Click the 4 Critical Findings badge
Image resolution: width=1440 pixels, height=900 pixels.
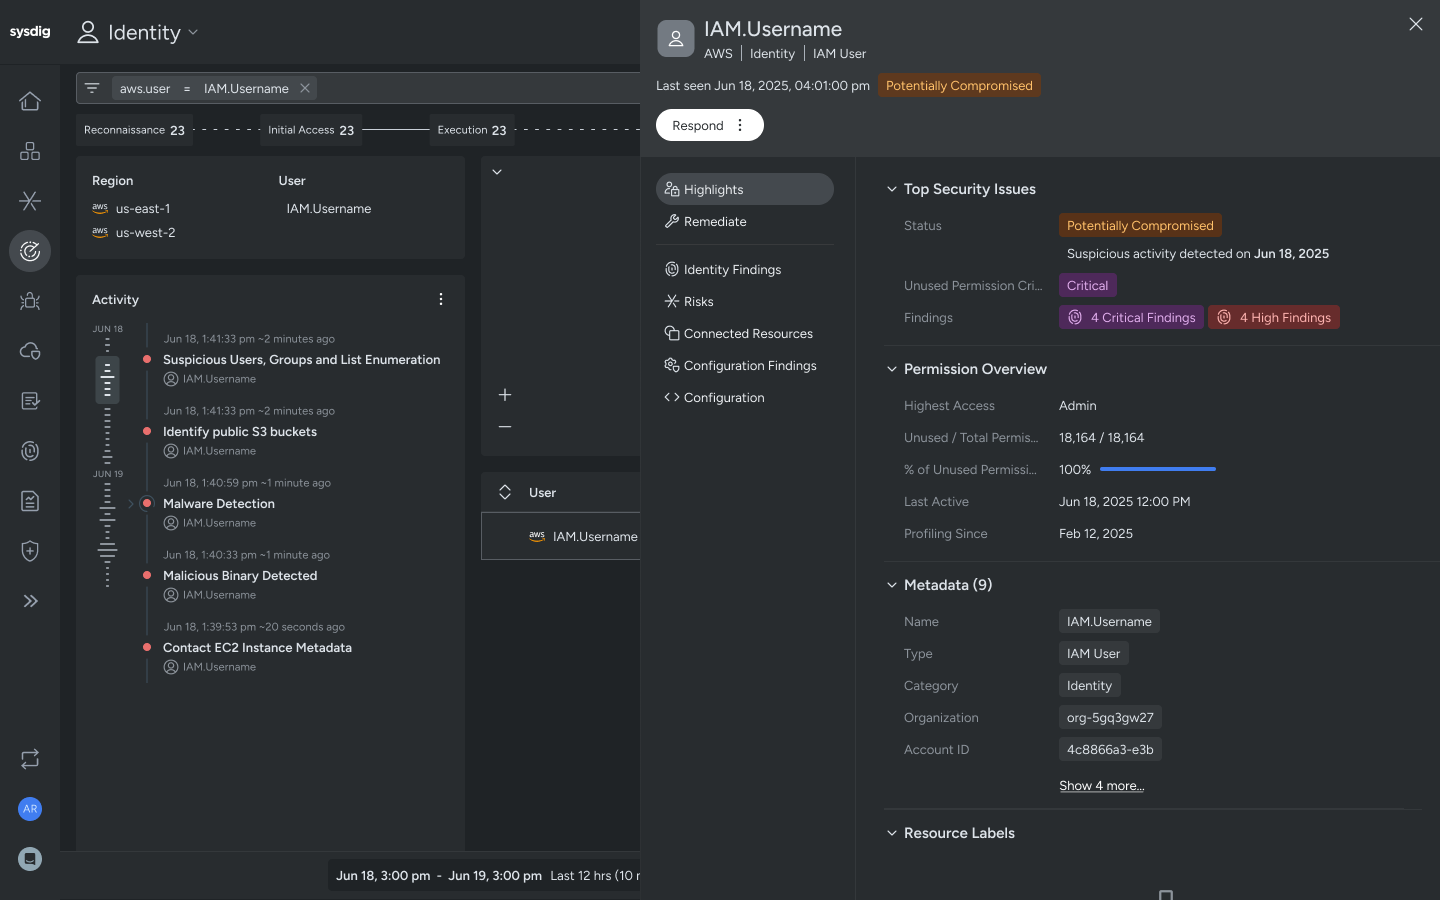pos(1131,317)
